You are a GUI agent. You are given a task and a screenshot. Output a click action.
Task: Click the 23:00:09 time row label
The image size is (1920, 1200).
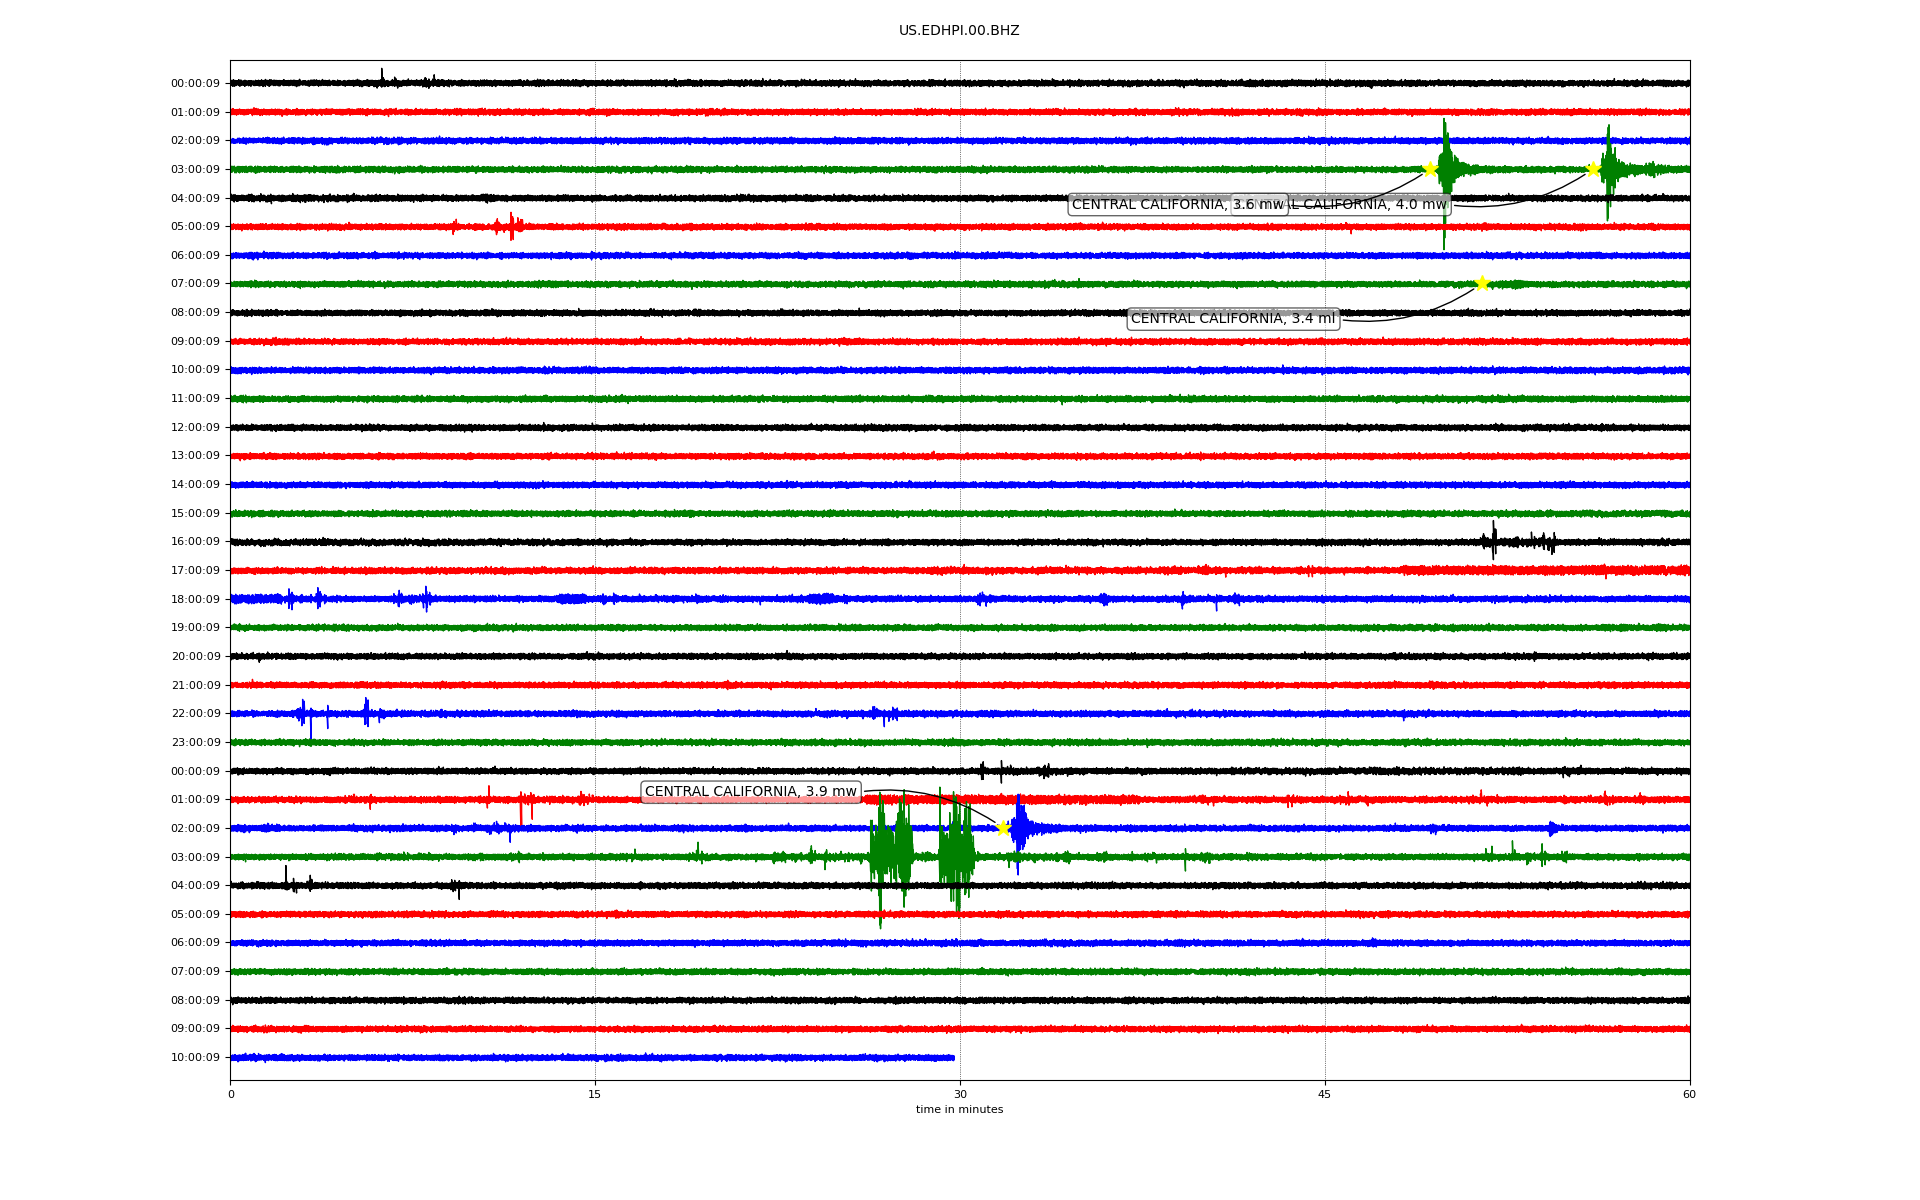[x=195, y=743]
